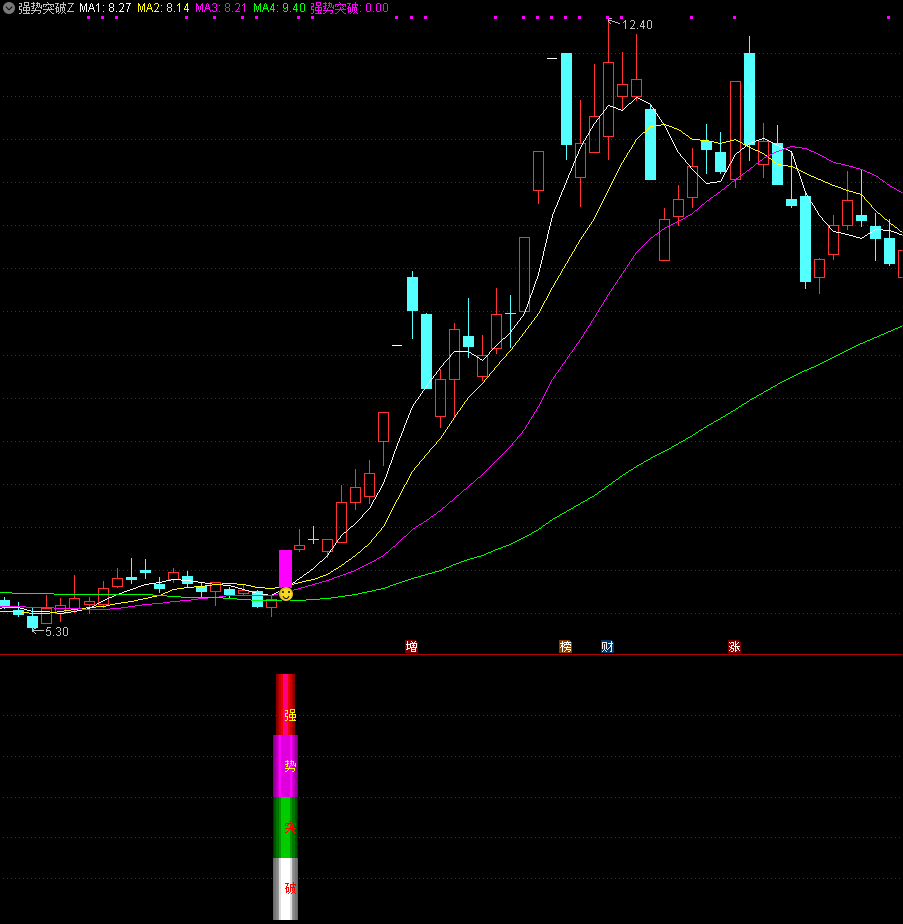
Task: Expand the indicator dropdown arrow at top-left
Action: [9, 8]
